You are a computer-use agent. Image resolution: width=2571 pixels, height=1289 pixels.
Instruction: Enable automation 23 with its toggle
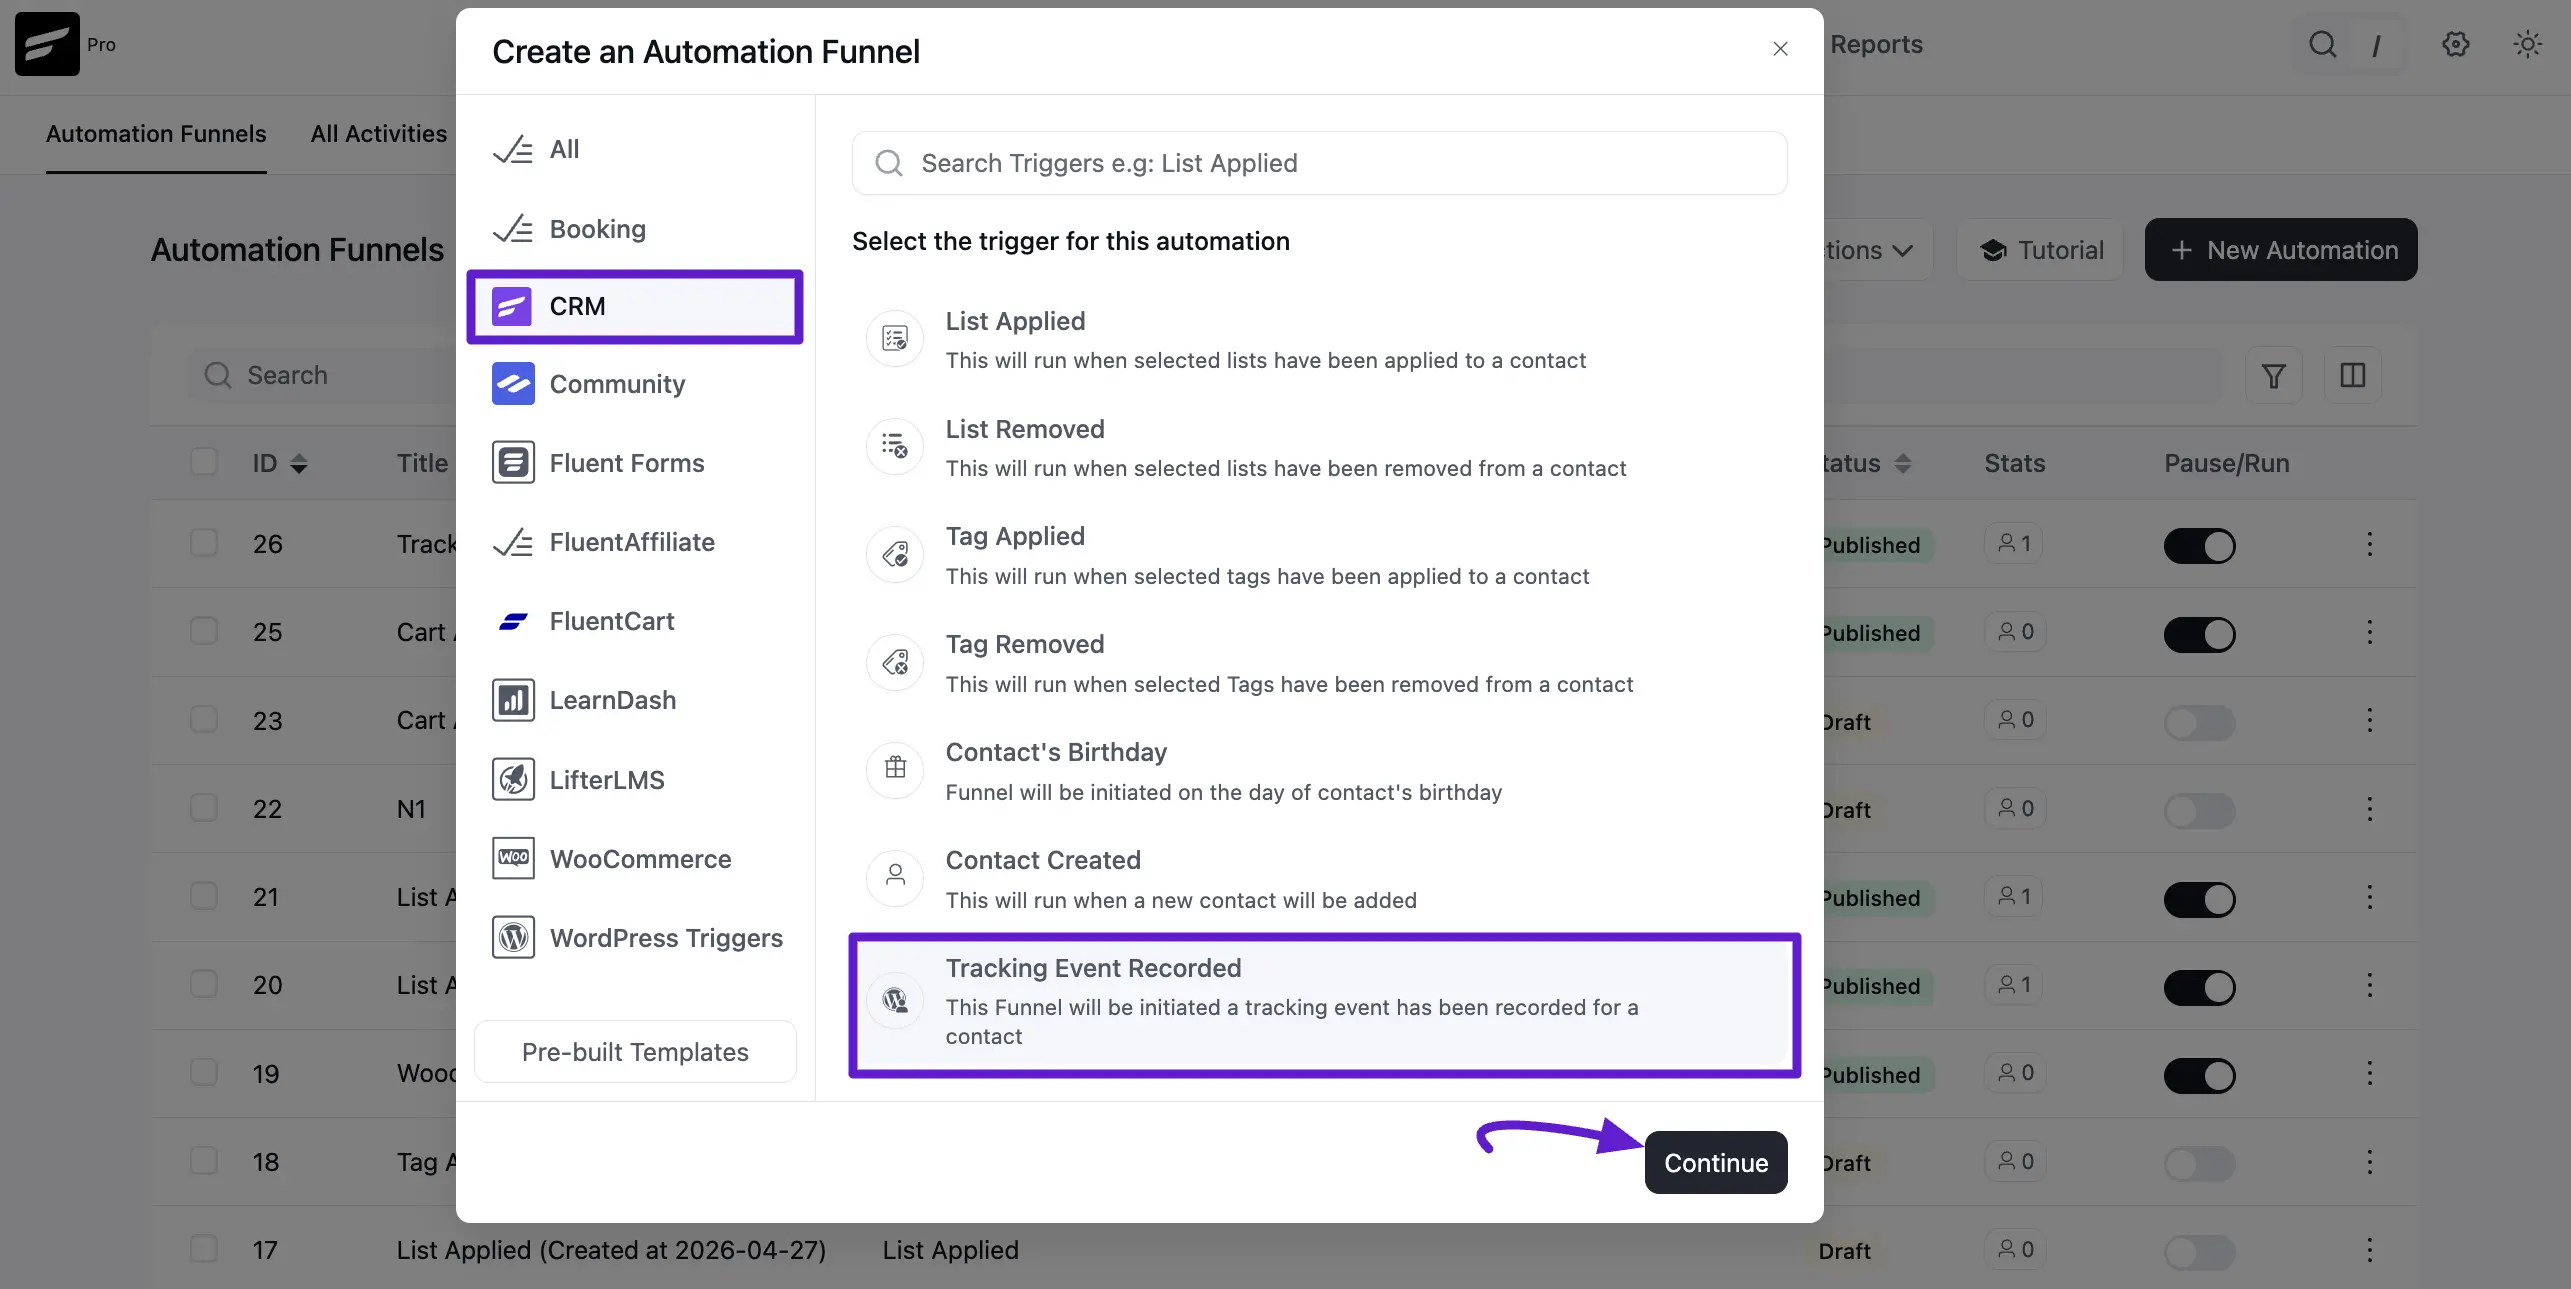click(x=2199, y=722)
